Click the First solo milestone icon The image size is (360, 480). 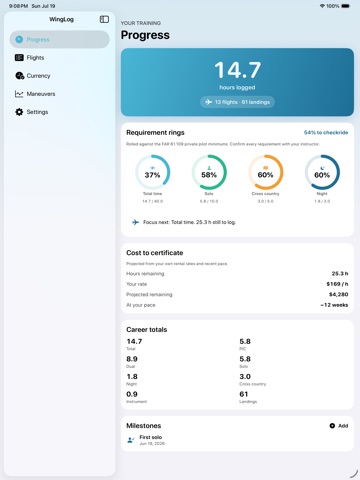click(x=131, y=440)
